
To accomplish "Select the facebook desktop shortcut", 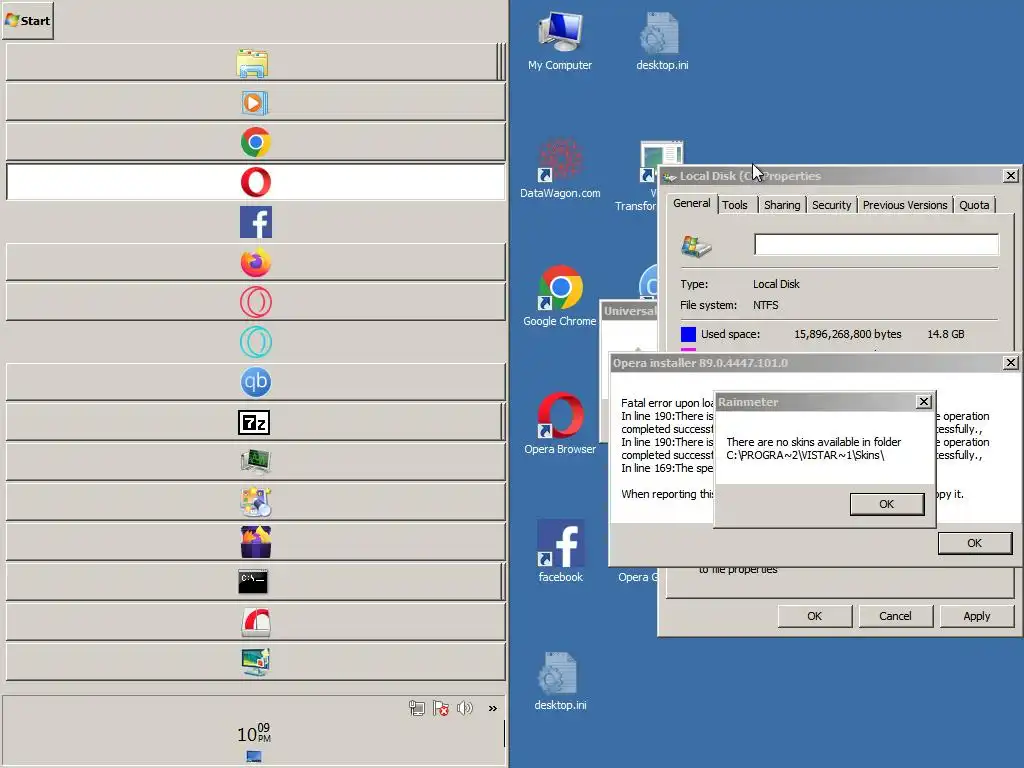I will click(560, 552).
